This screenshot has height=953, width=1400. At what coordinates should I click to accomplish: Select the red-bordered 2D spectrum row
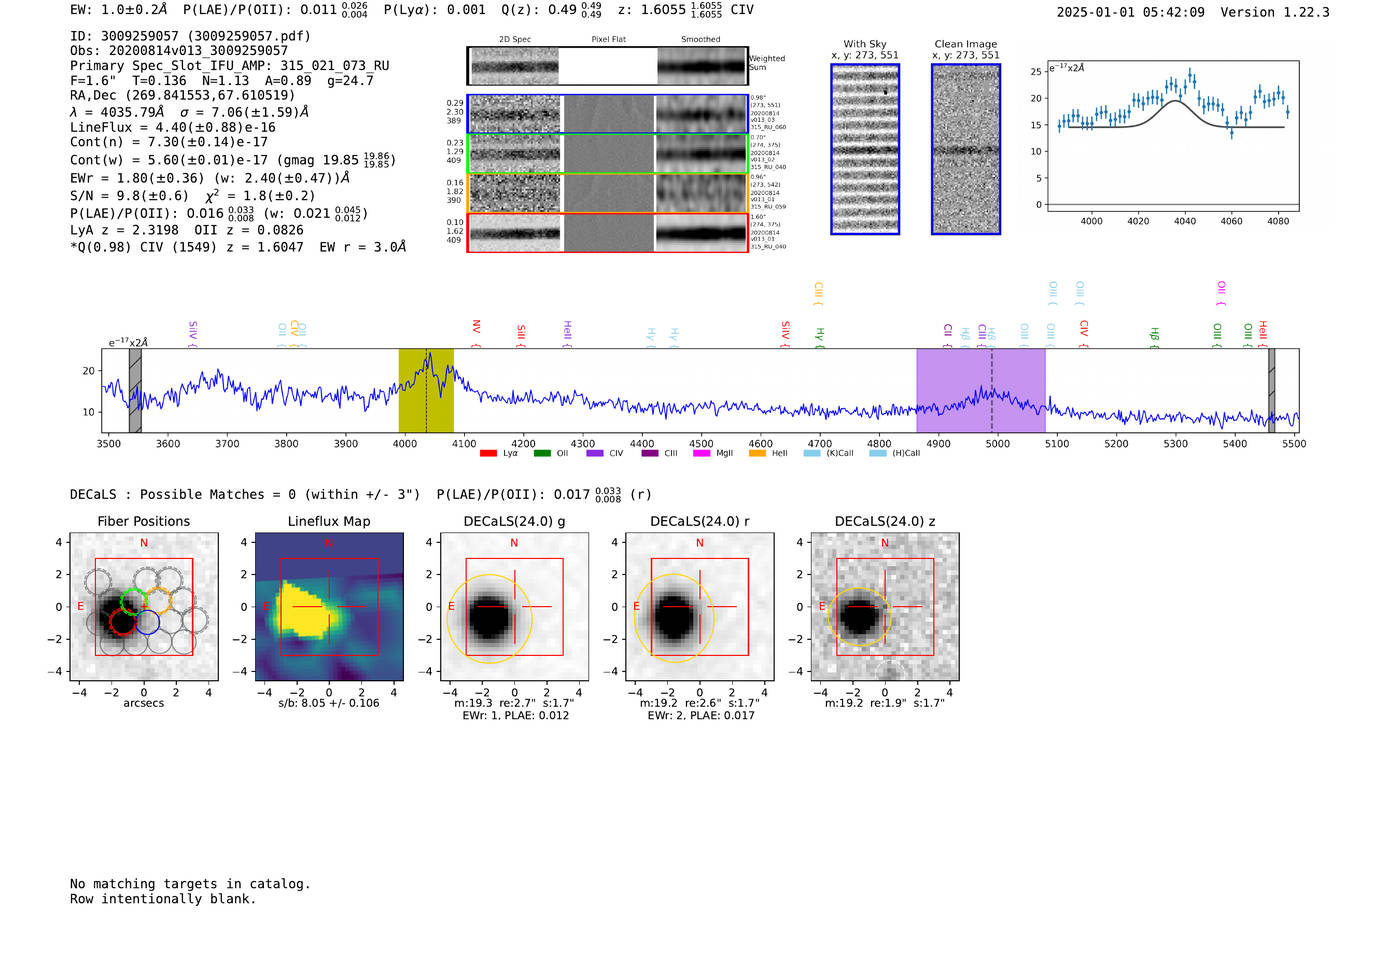click(x=607, y=233)
